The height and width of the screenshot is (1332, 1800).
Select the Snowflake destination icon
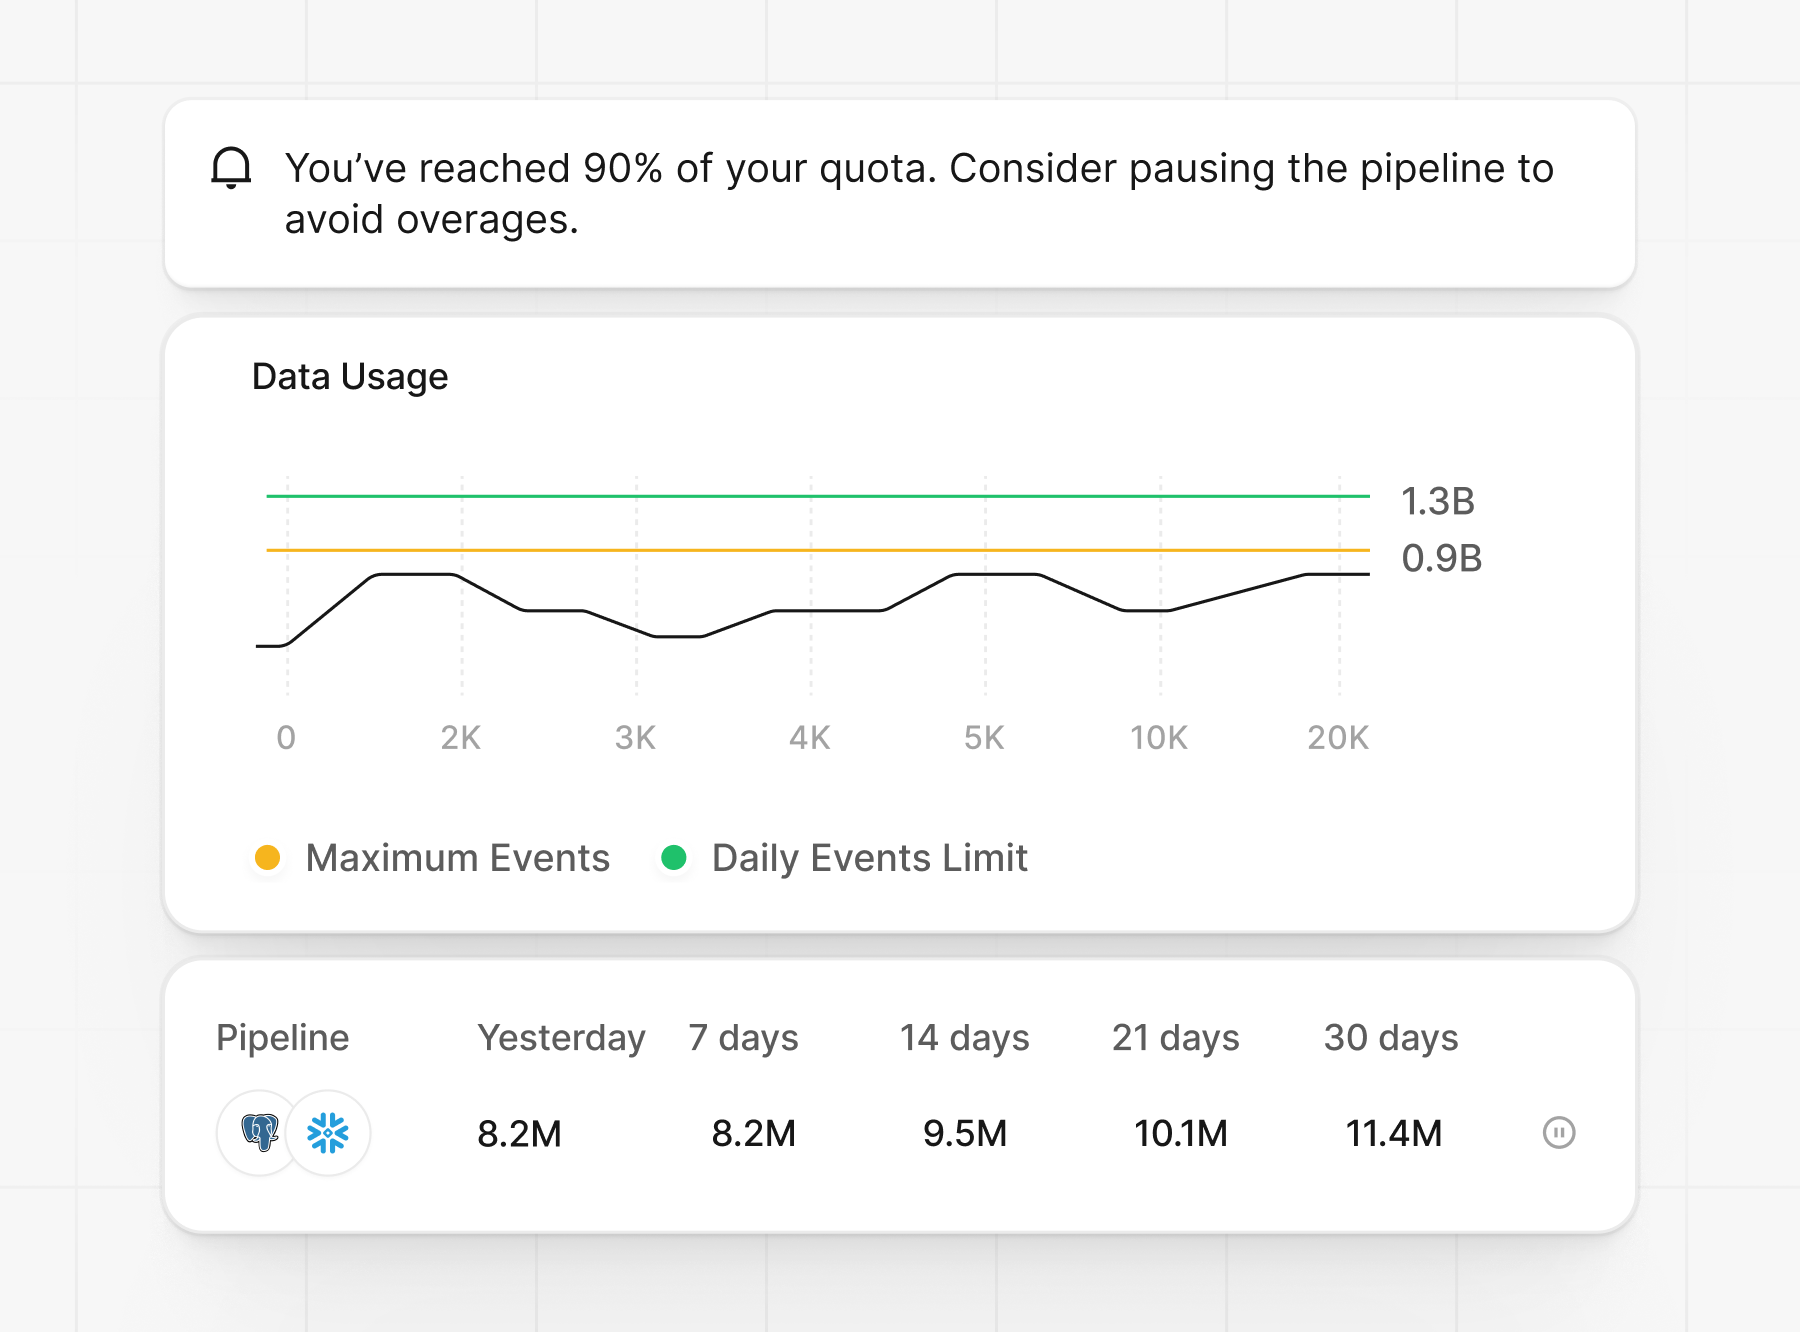point(327,1132)
